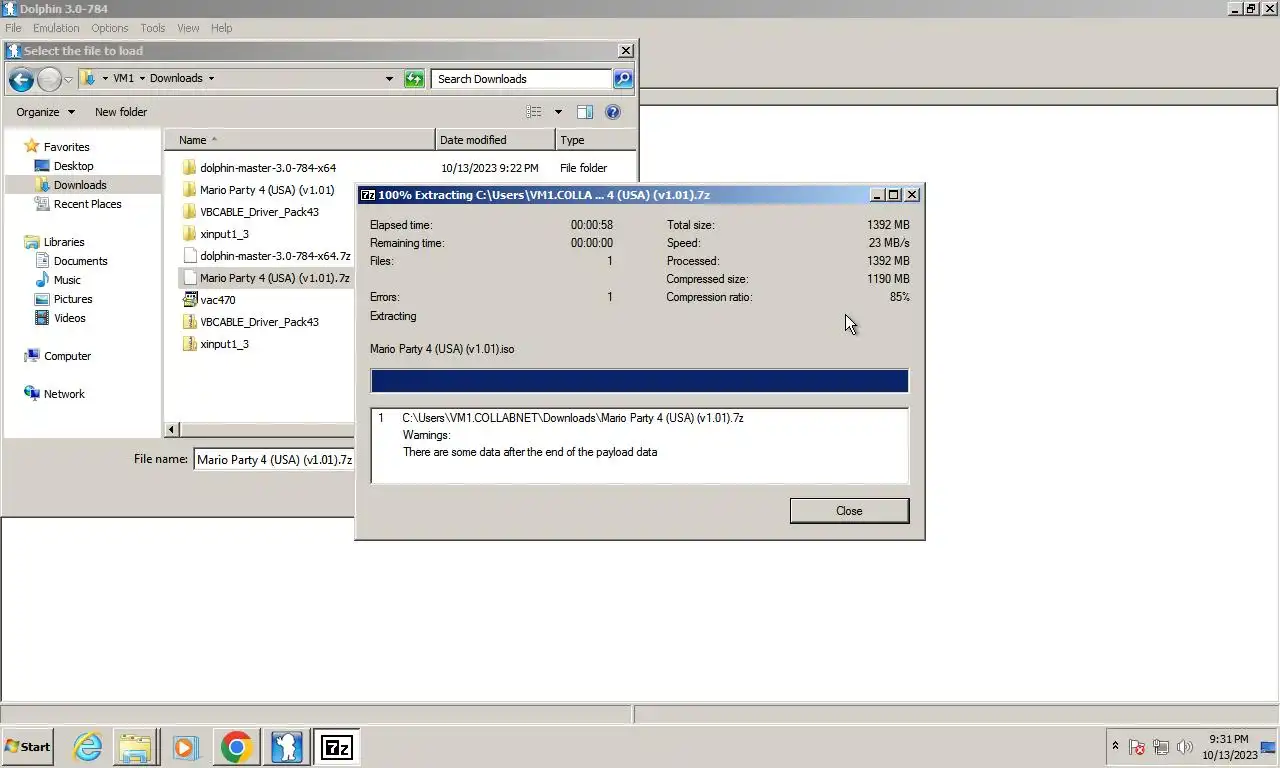Viewport: 1280px width, 768px height.
Task: Click the Forward navigation arrow in file dialog
Action: [x=49, y=79]
